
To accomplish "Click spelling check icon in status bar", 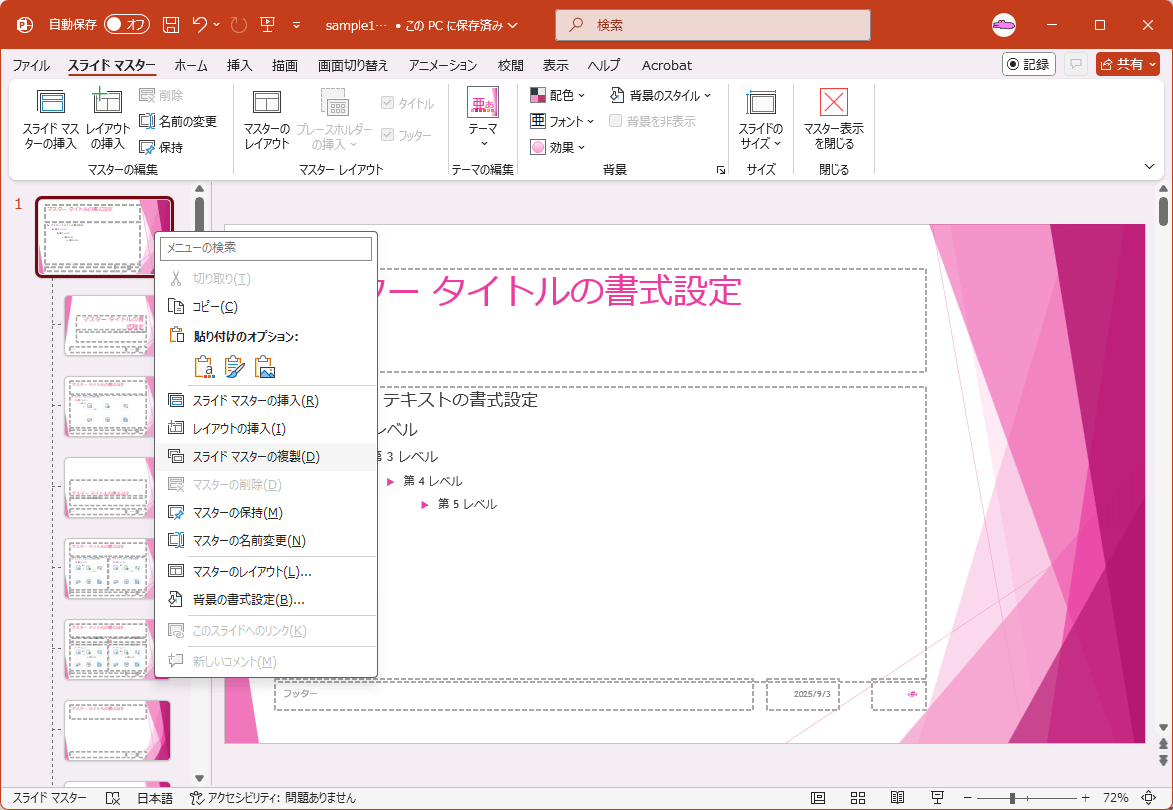I will [x=113, y=798].
